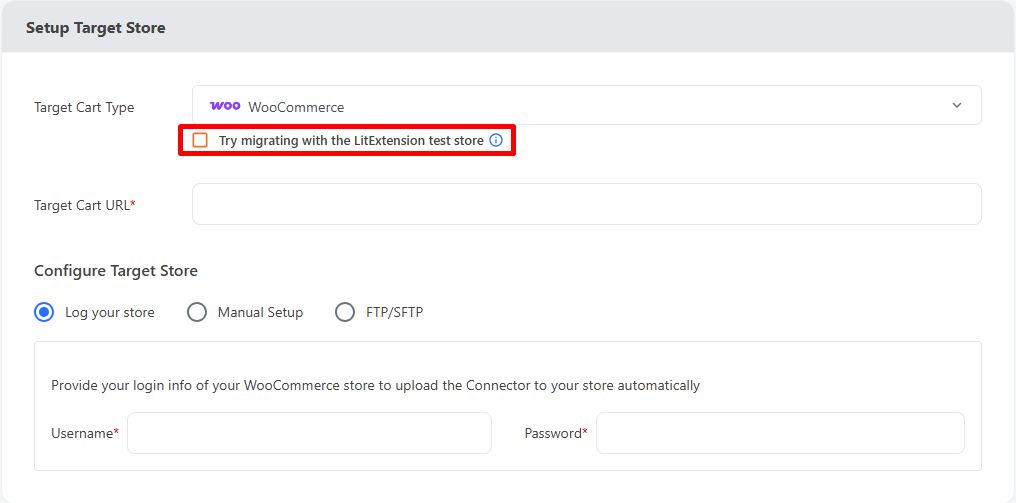The height and width of the screenshot is (503, 1016).
Task: Expand cart type list via chevron arrow
Action: pyautogui.click(x=956, y=106)
